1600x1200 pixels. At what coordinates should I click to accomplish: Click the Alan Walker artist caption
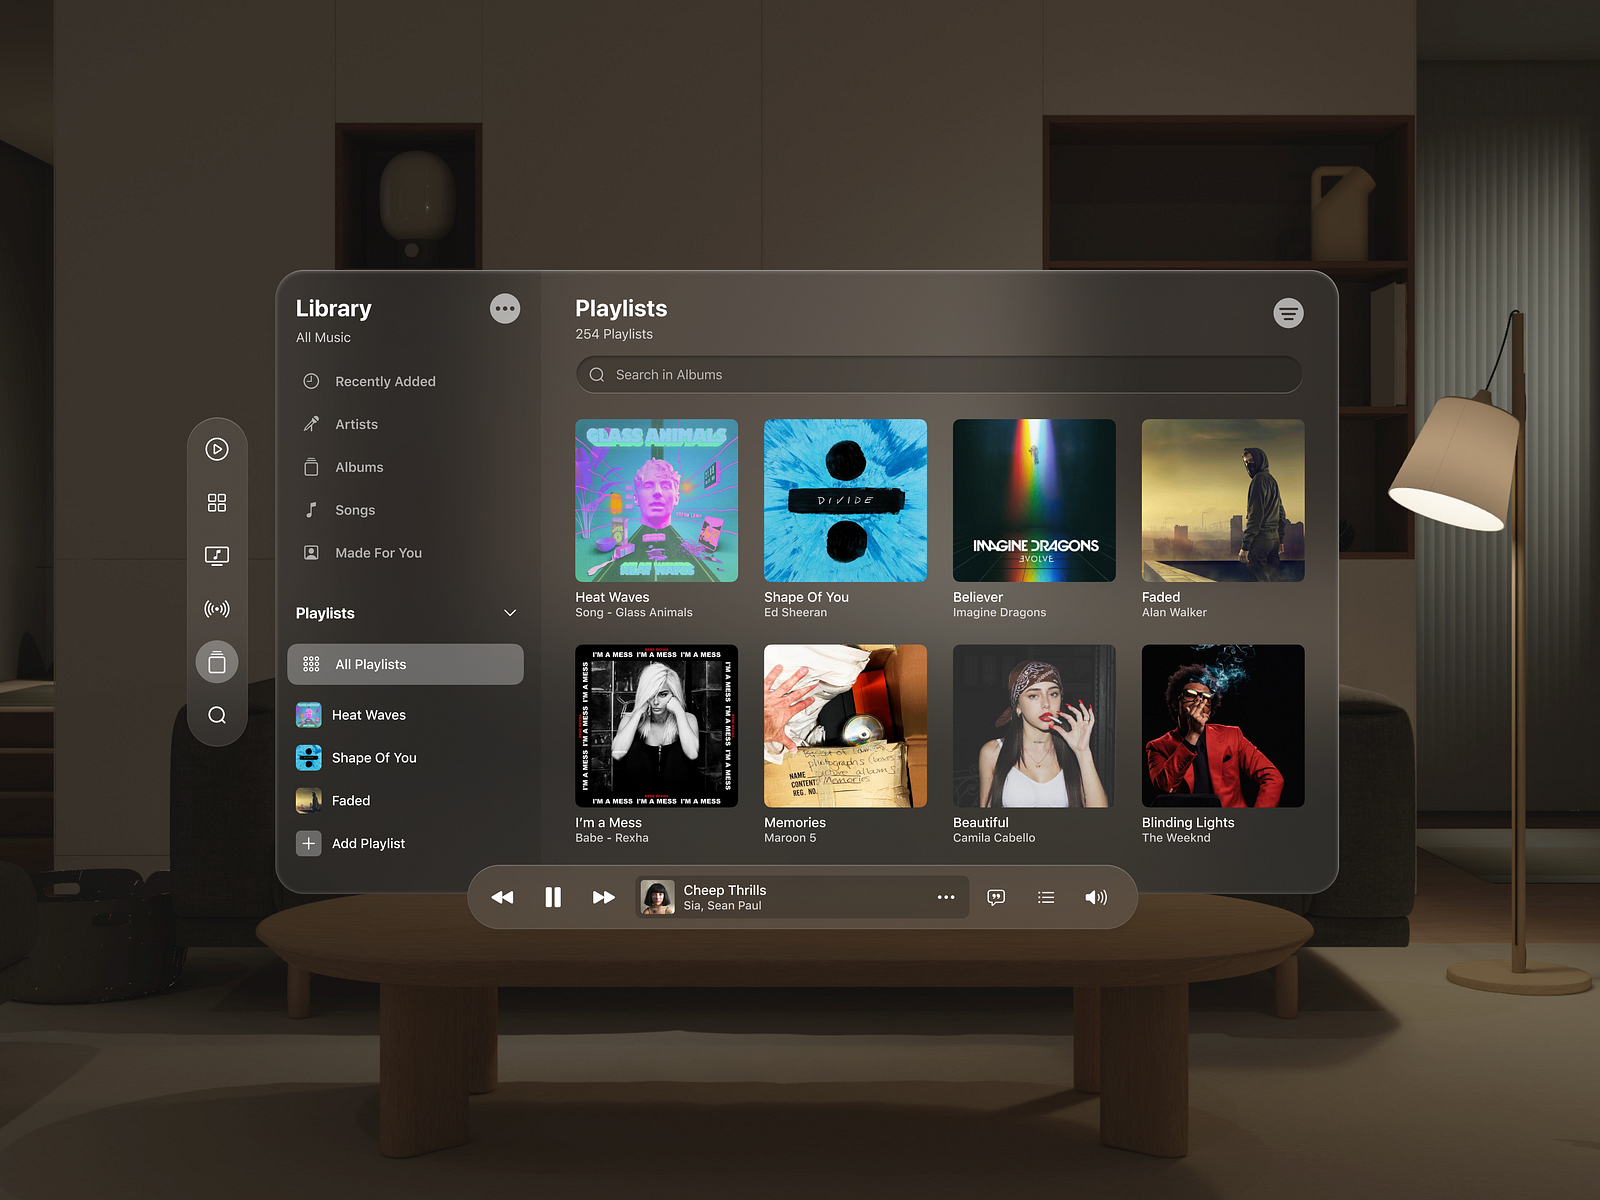[x=1174, y=613]
